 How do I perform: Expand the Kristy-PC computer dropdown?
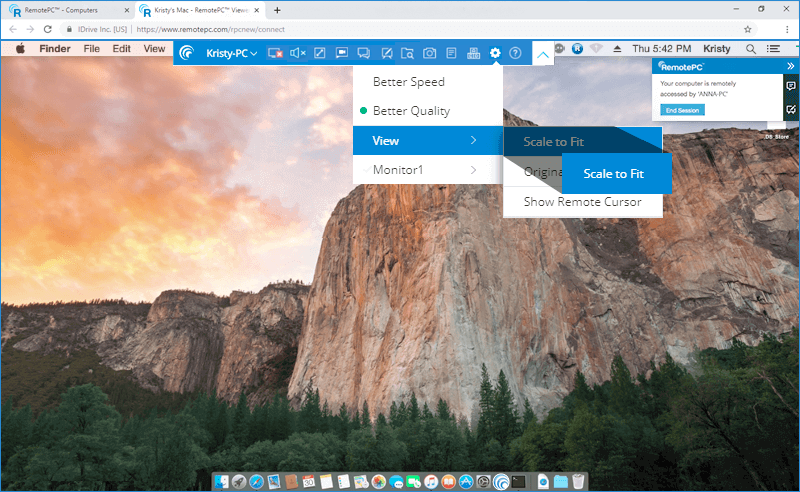[231, 53]
